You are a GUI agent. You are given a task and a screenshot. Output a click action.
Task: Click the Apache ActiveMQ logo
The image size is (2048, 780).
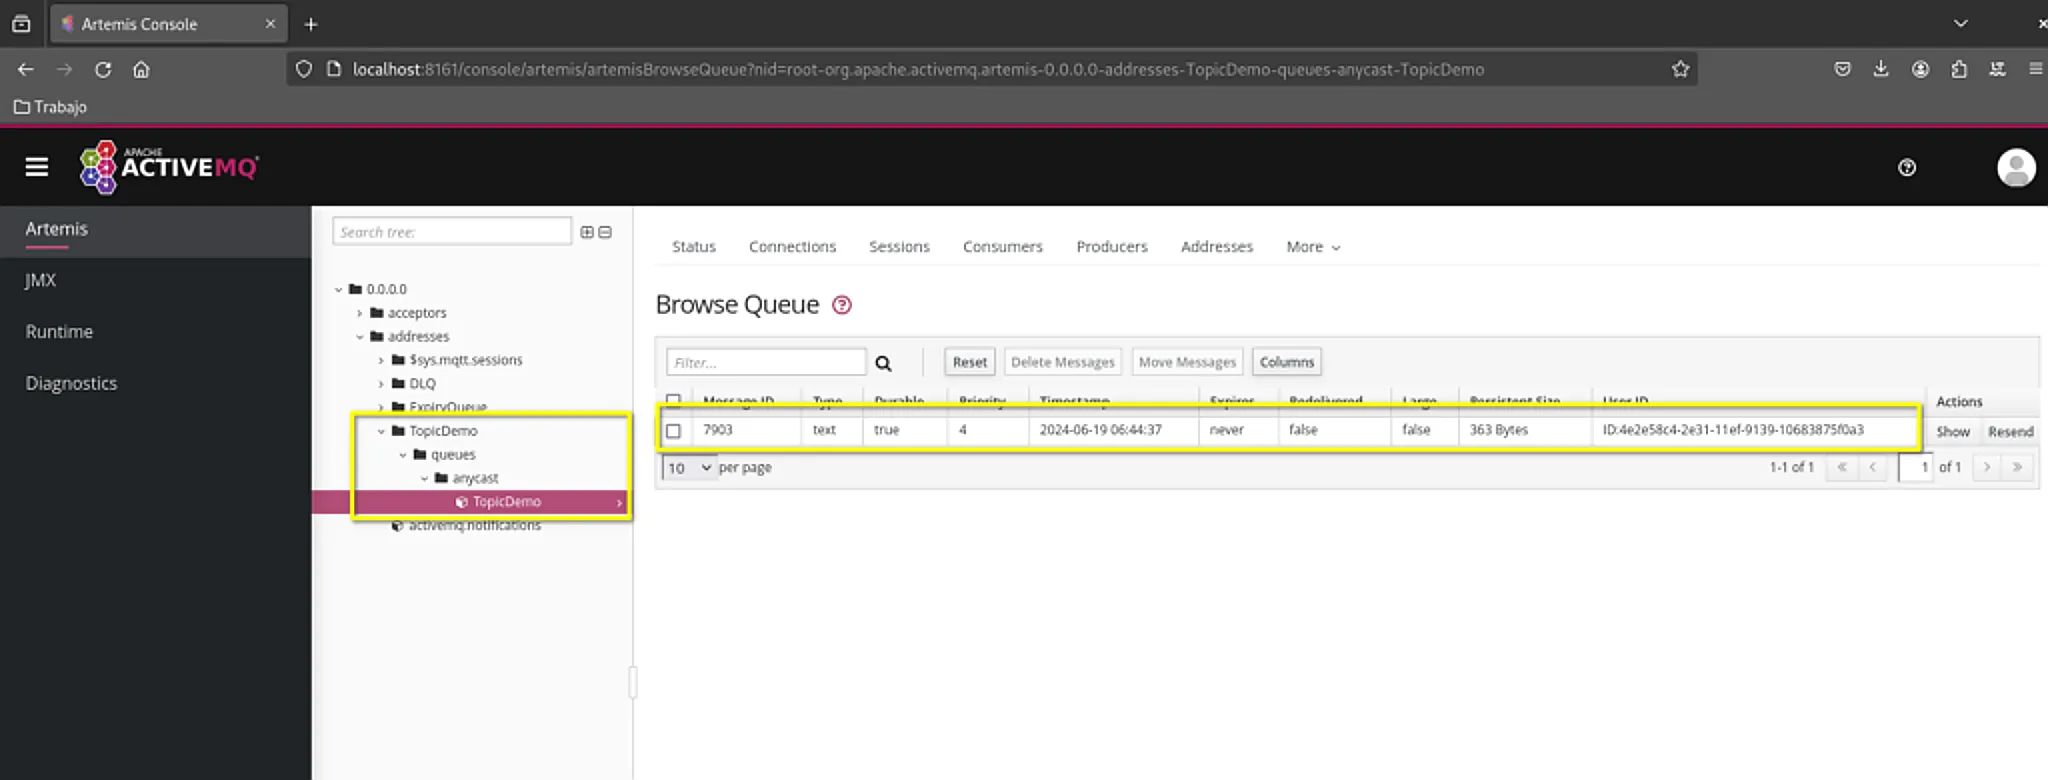[x=169, y=167]
